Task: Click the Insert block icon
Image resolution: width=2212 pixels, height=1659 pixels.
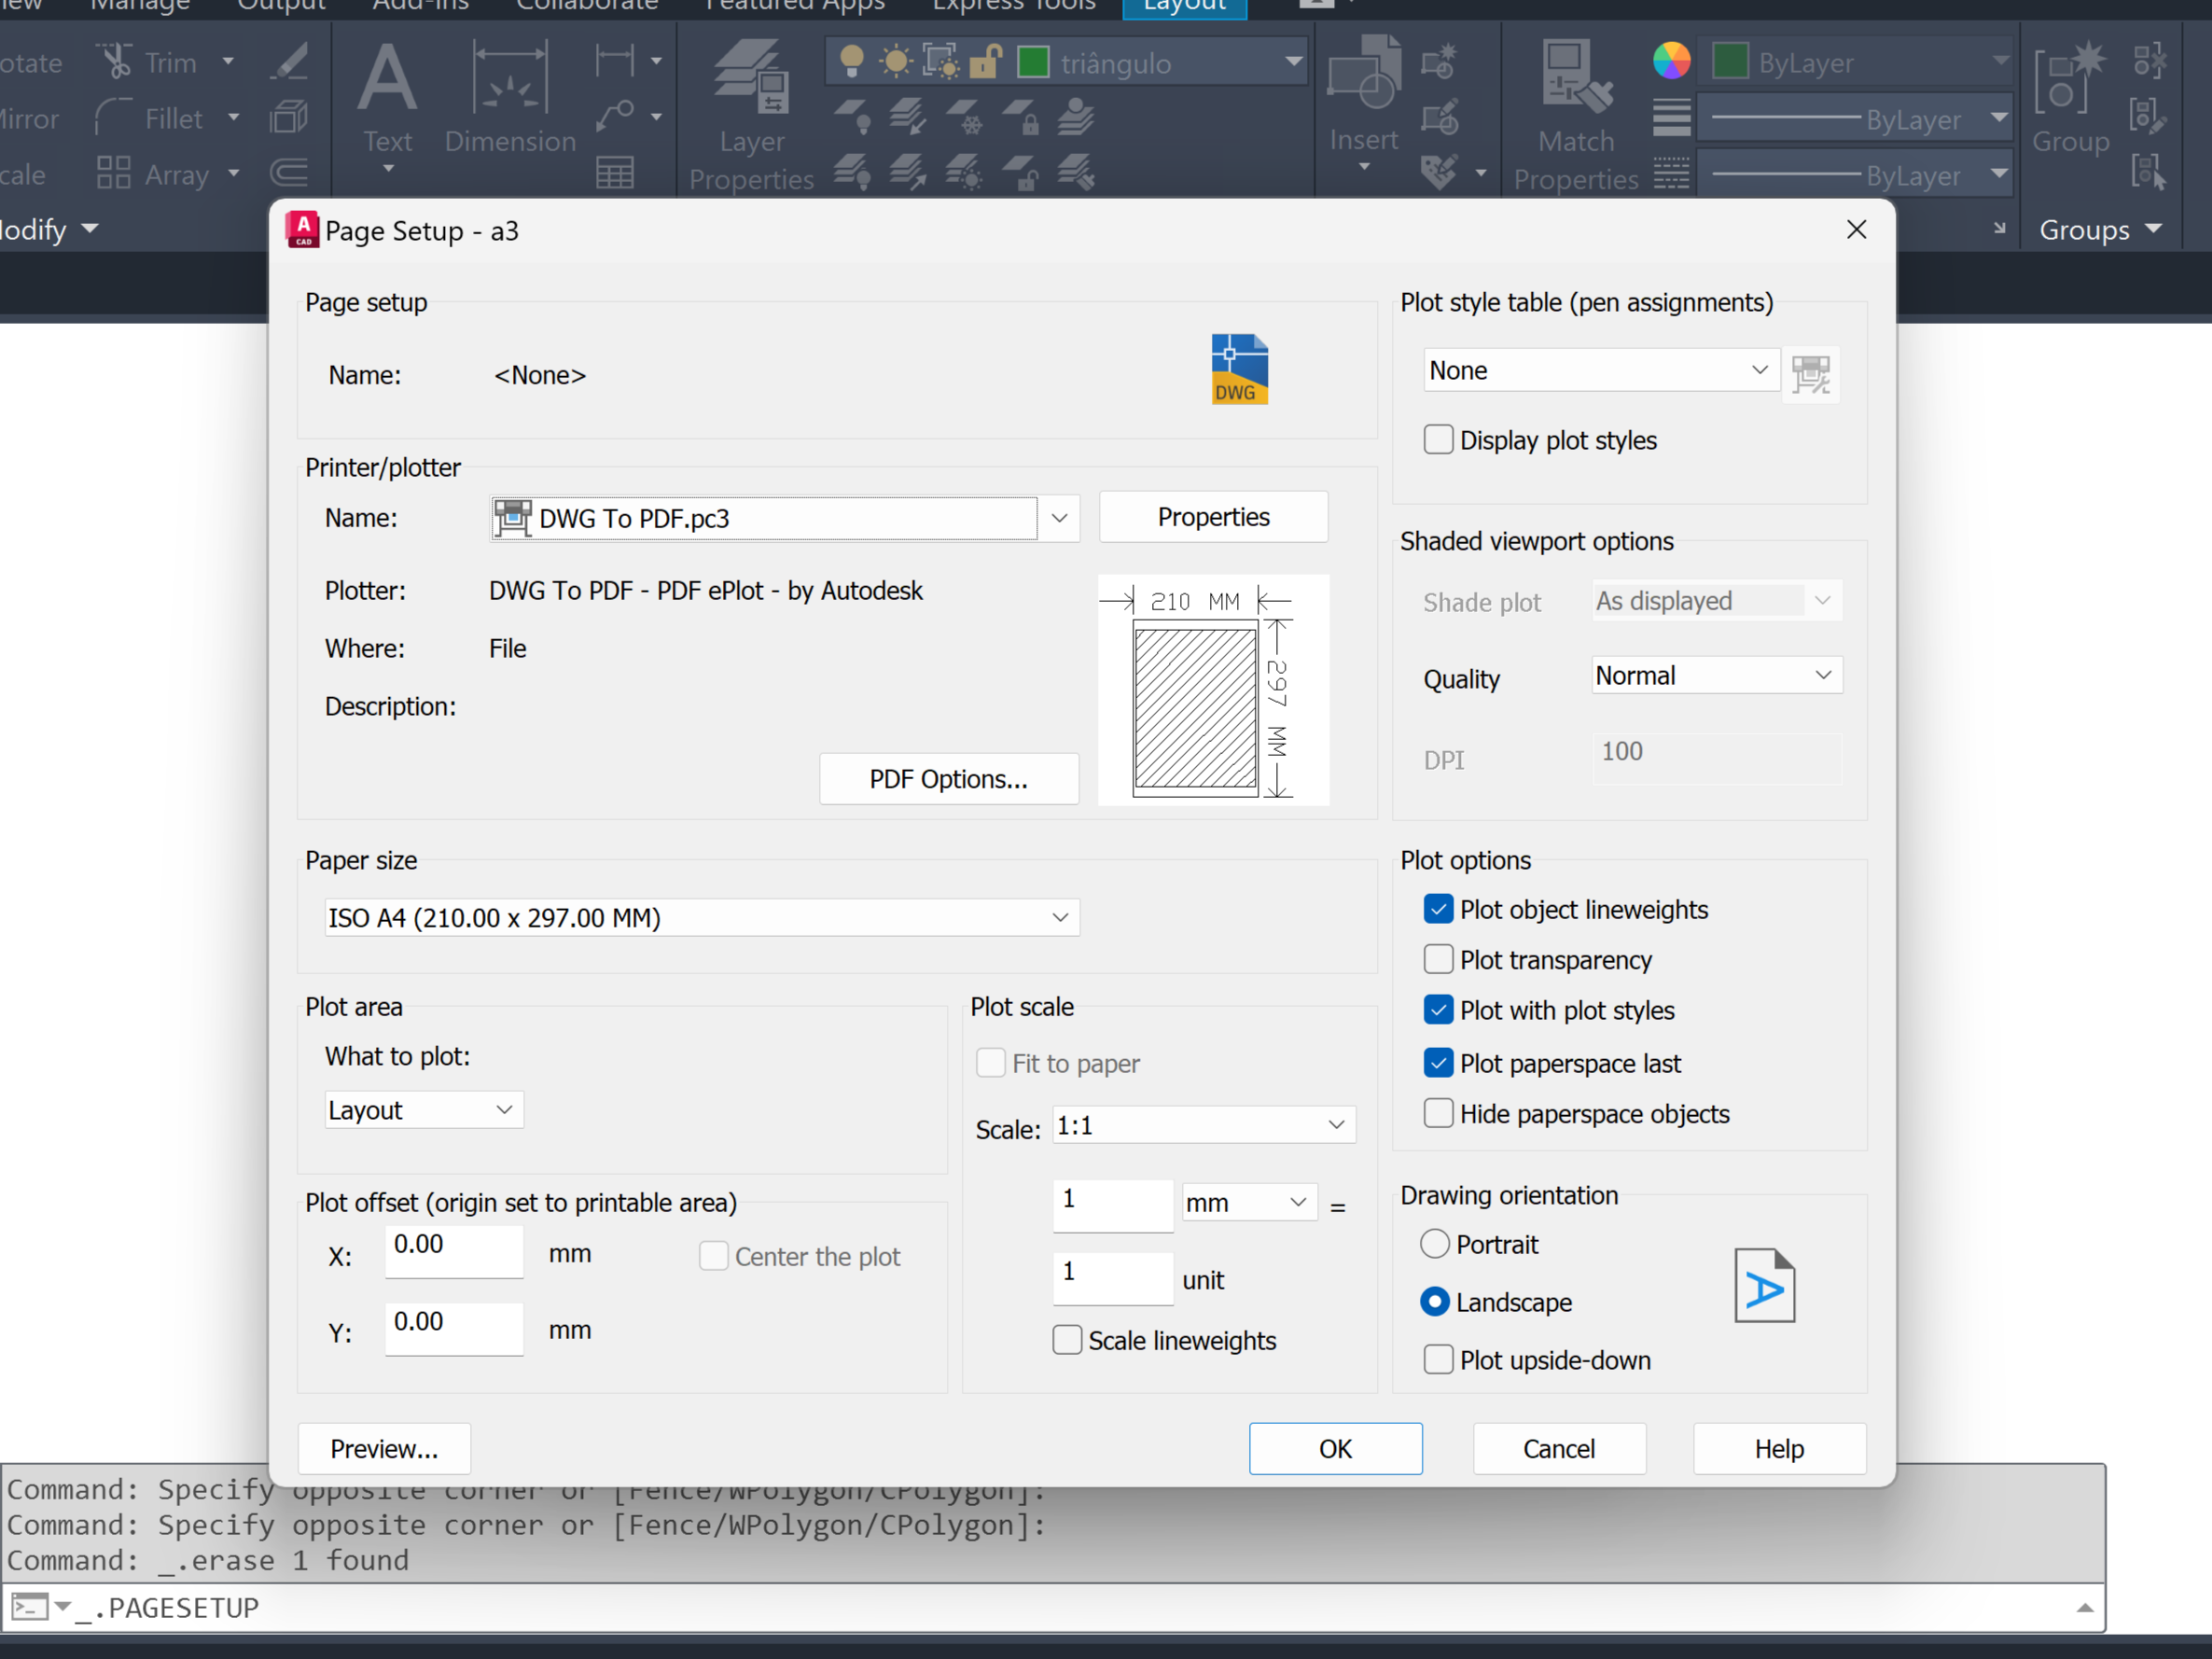Action: [x=1363, y=75]
